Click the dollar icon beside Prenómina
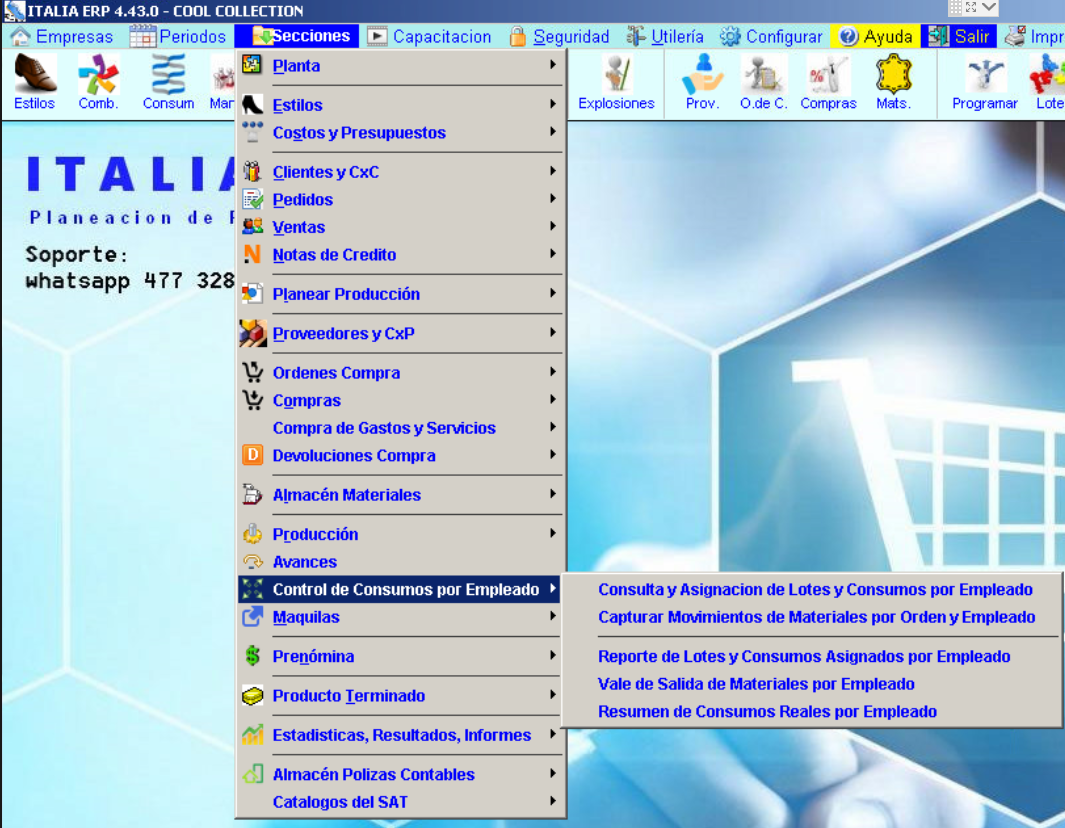 tap(252, 655)
